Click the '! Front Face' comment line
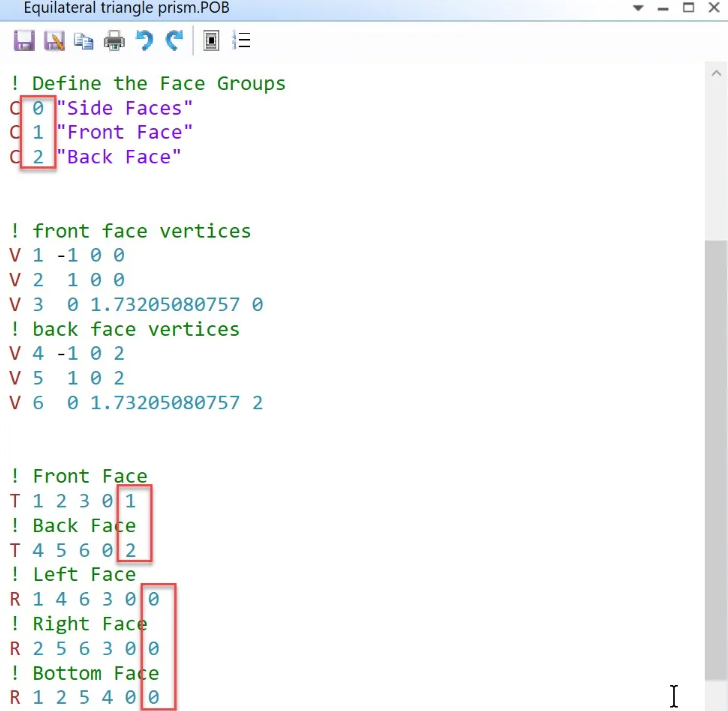728x711 pixels. click(x=79, y=476)
